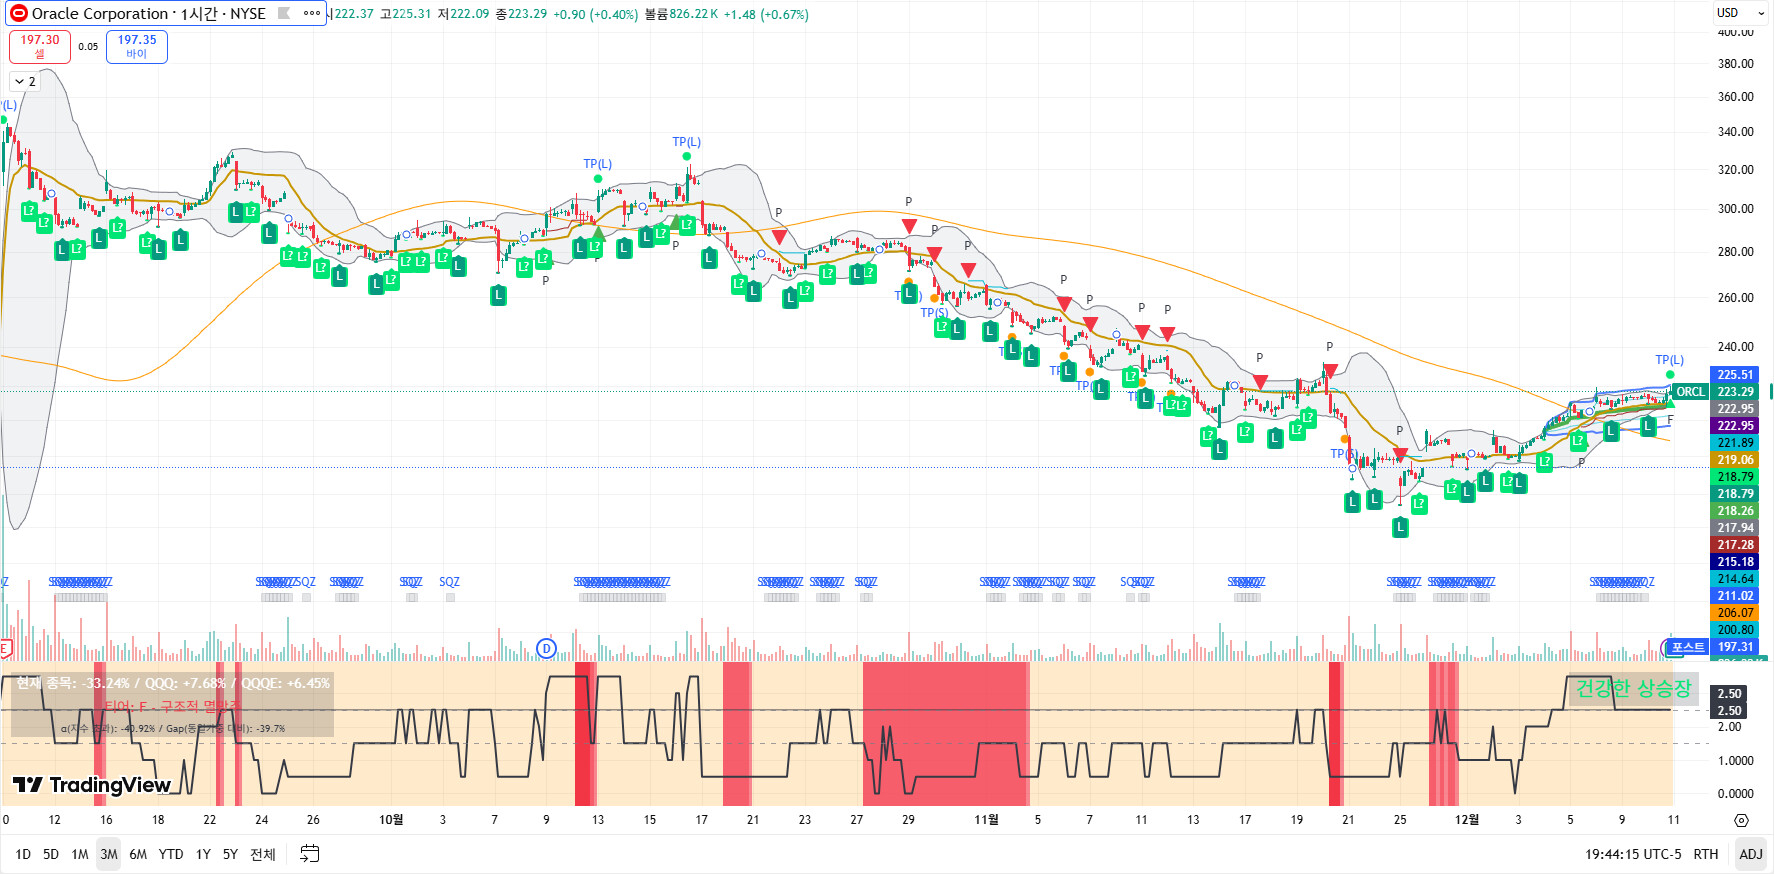The image size is (1774, 874).
Task: Click the lone SQZ label near October 3
Action: pyautogui.click(x=450, y=582)
